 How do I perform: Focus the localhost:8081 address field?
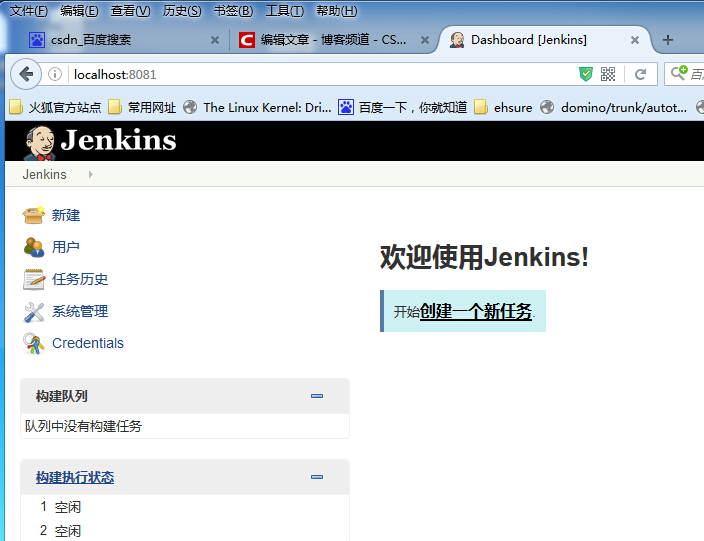pos(323,74)
